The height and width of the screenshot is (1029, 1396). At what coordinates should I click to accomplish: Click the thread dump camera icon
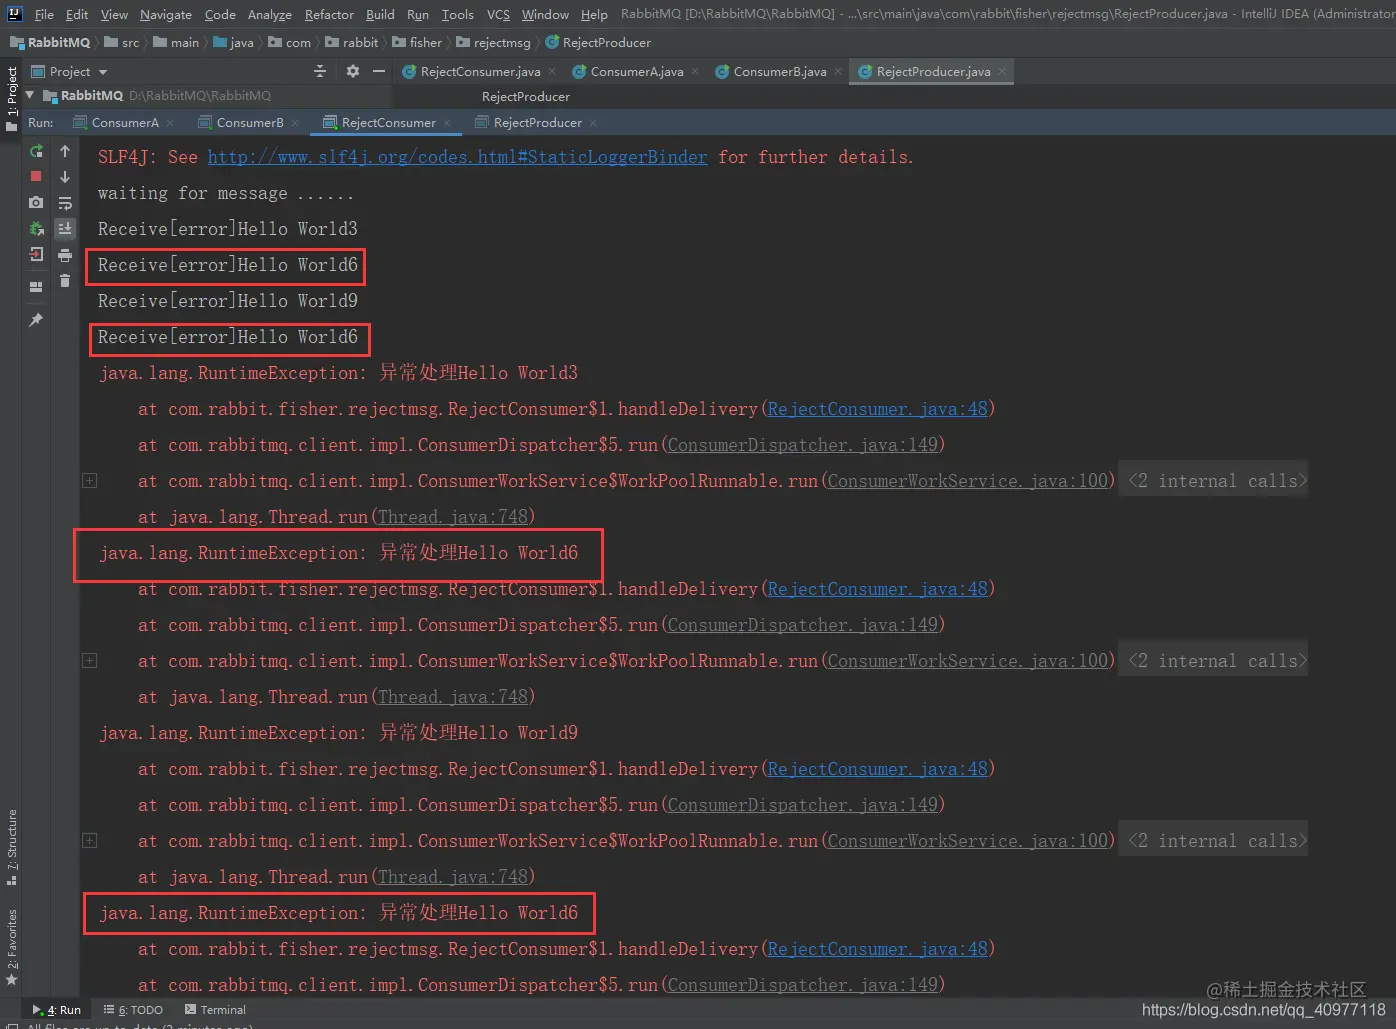click(x=36, y=202)
